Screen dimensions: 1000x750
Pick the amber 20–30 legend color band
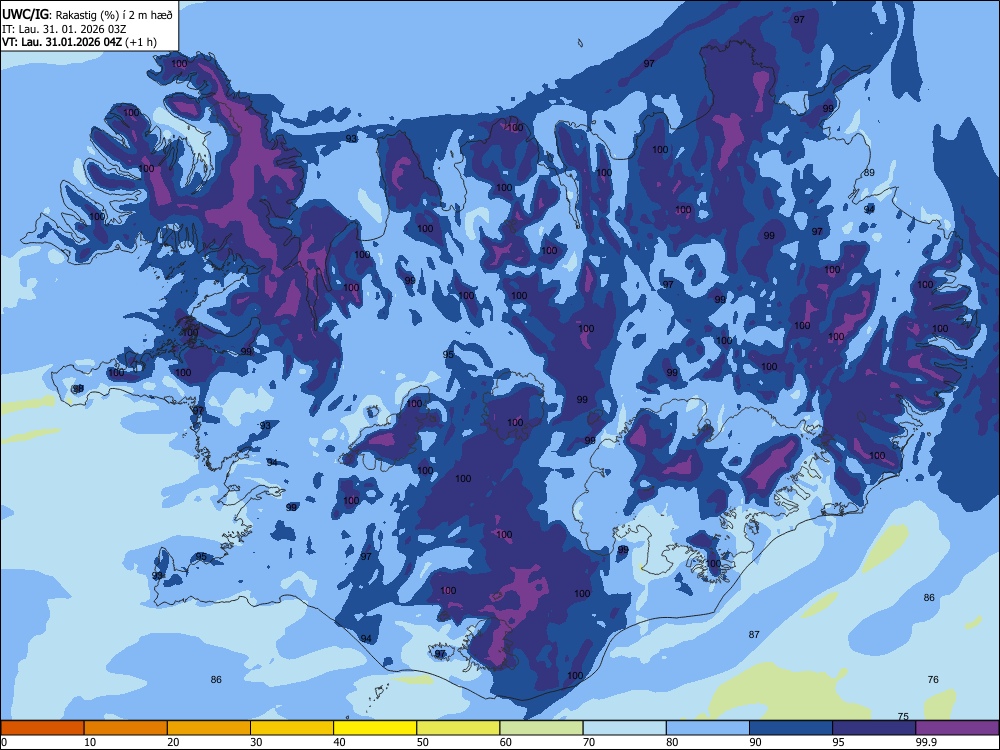click(x=209, y=728)
